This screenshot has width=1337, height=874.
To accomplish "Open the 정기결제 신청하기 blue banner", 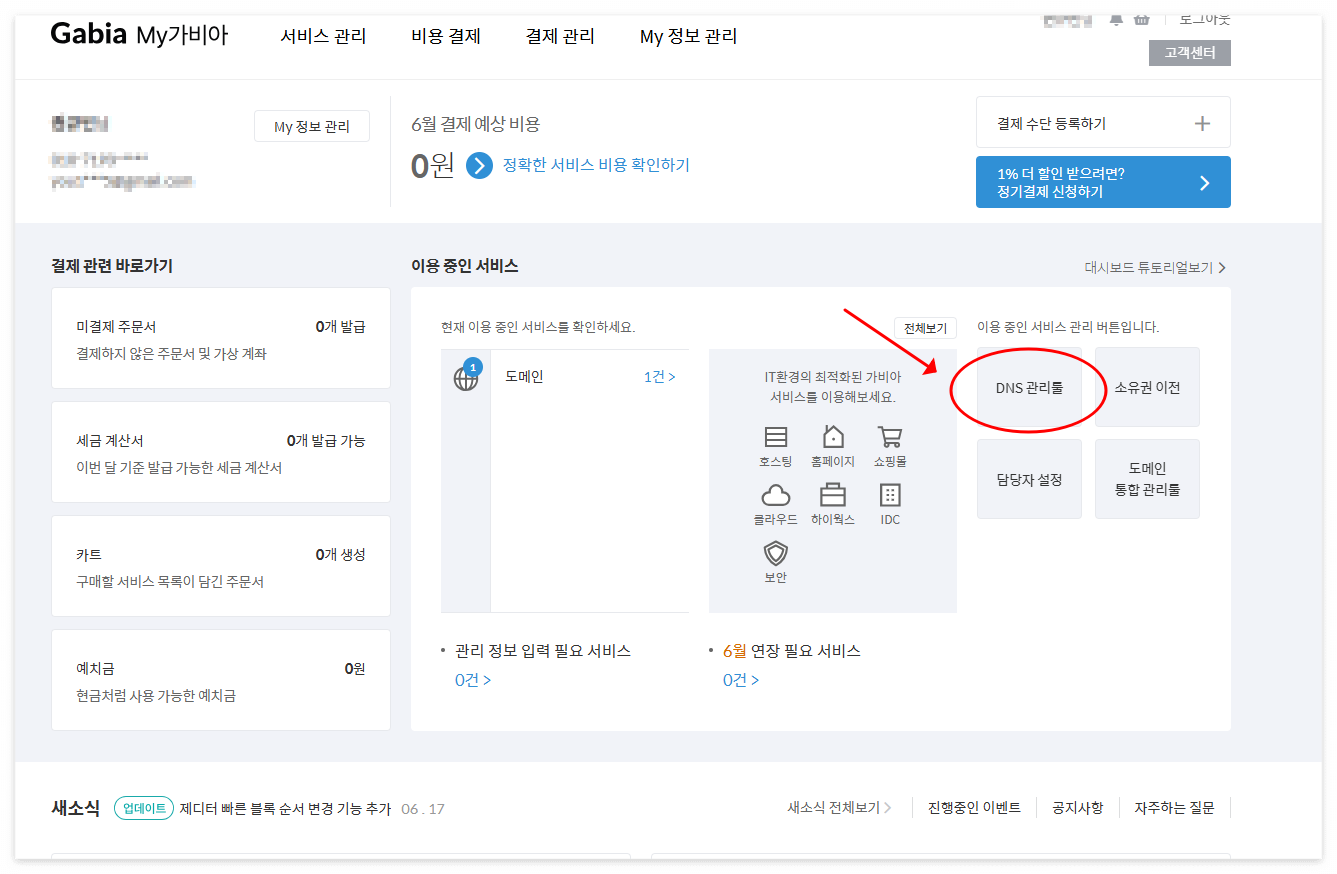I will click(1103, 182).
